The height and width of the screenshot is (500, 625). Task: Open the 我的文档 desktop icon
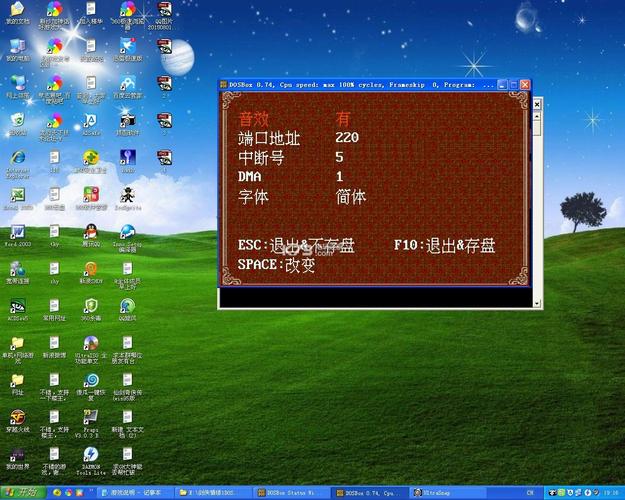pos(18,14)
